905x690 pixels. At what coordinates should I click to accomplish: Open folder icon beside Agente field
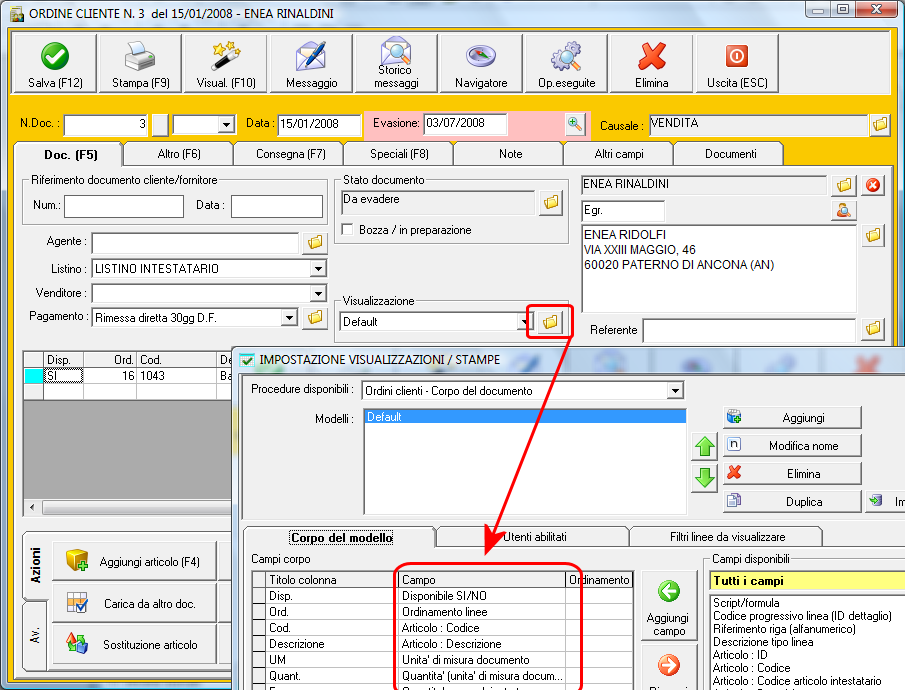coord(315,243)
